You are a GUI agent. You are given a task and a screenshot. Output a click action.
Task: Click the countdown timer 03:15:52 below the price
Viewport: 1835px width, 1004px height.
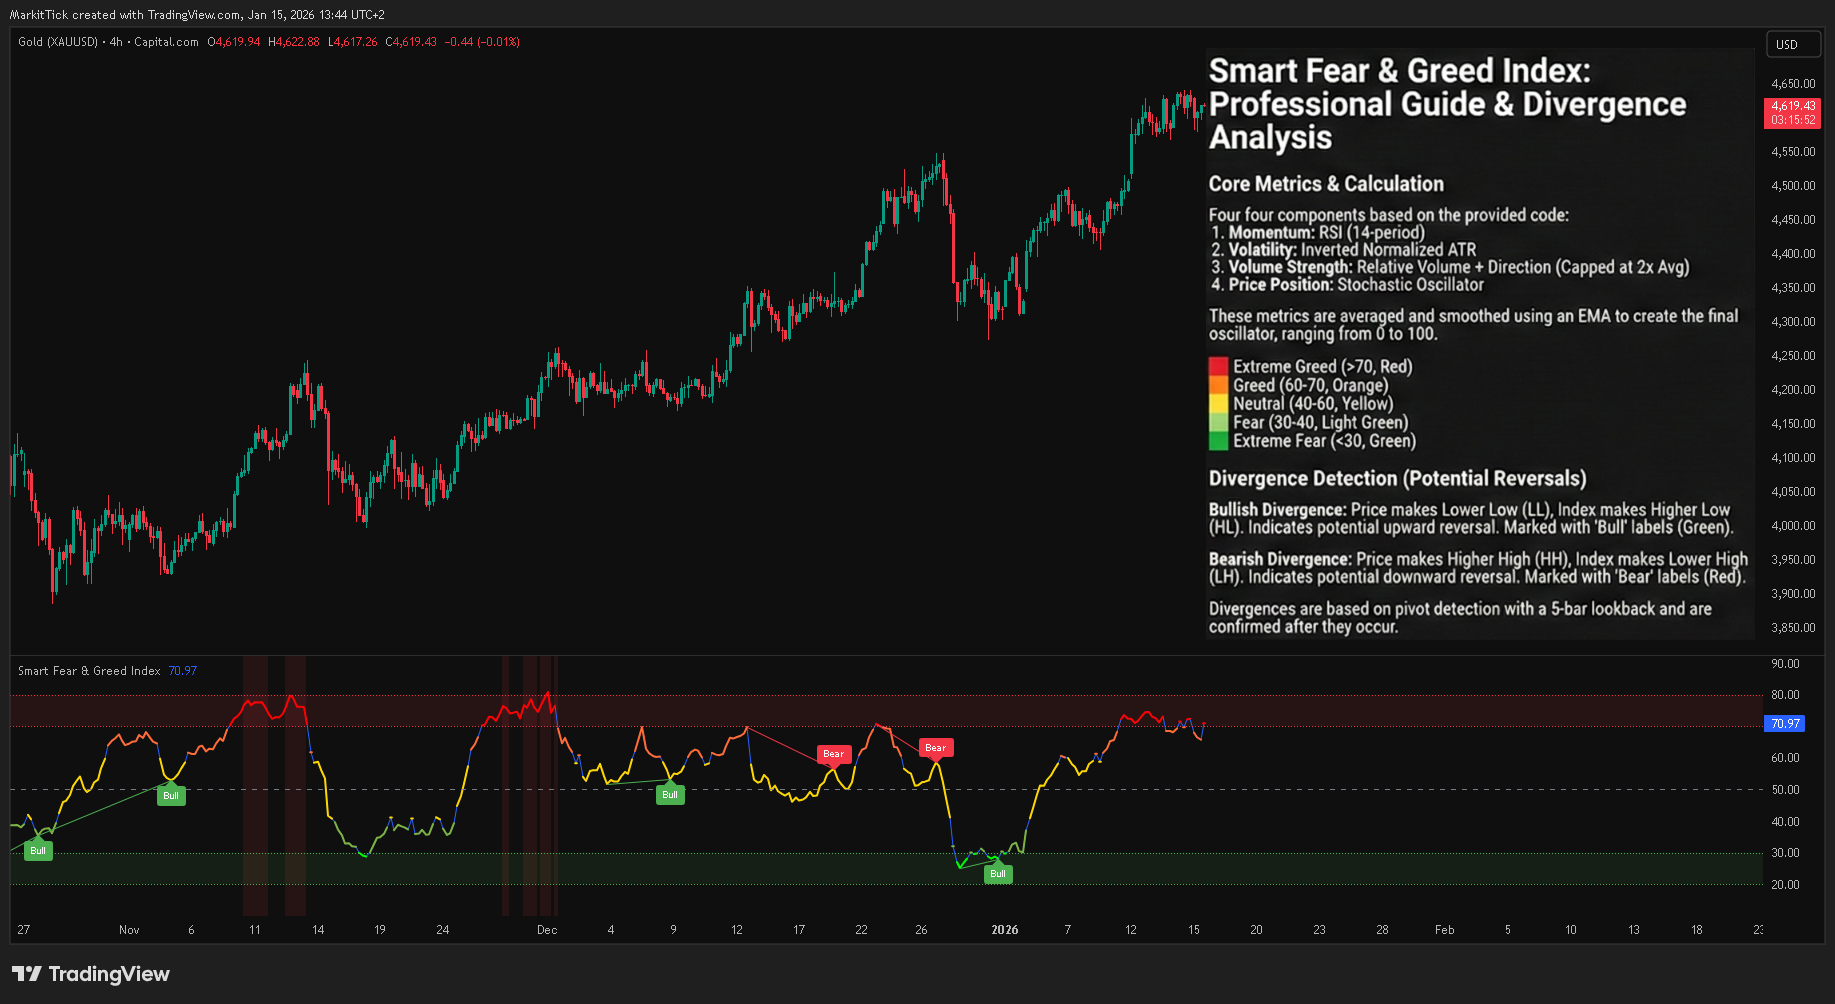[x=1793, y=120]
